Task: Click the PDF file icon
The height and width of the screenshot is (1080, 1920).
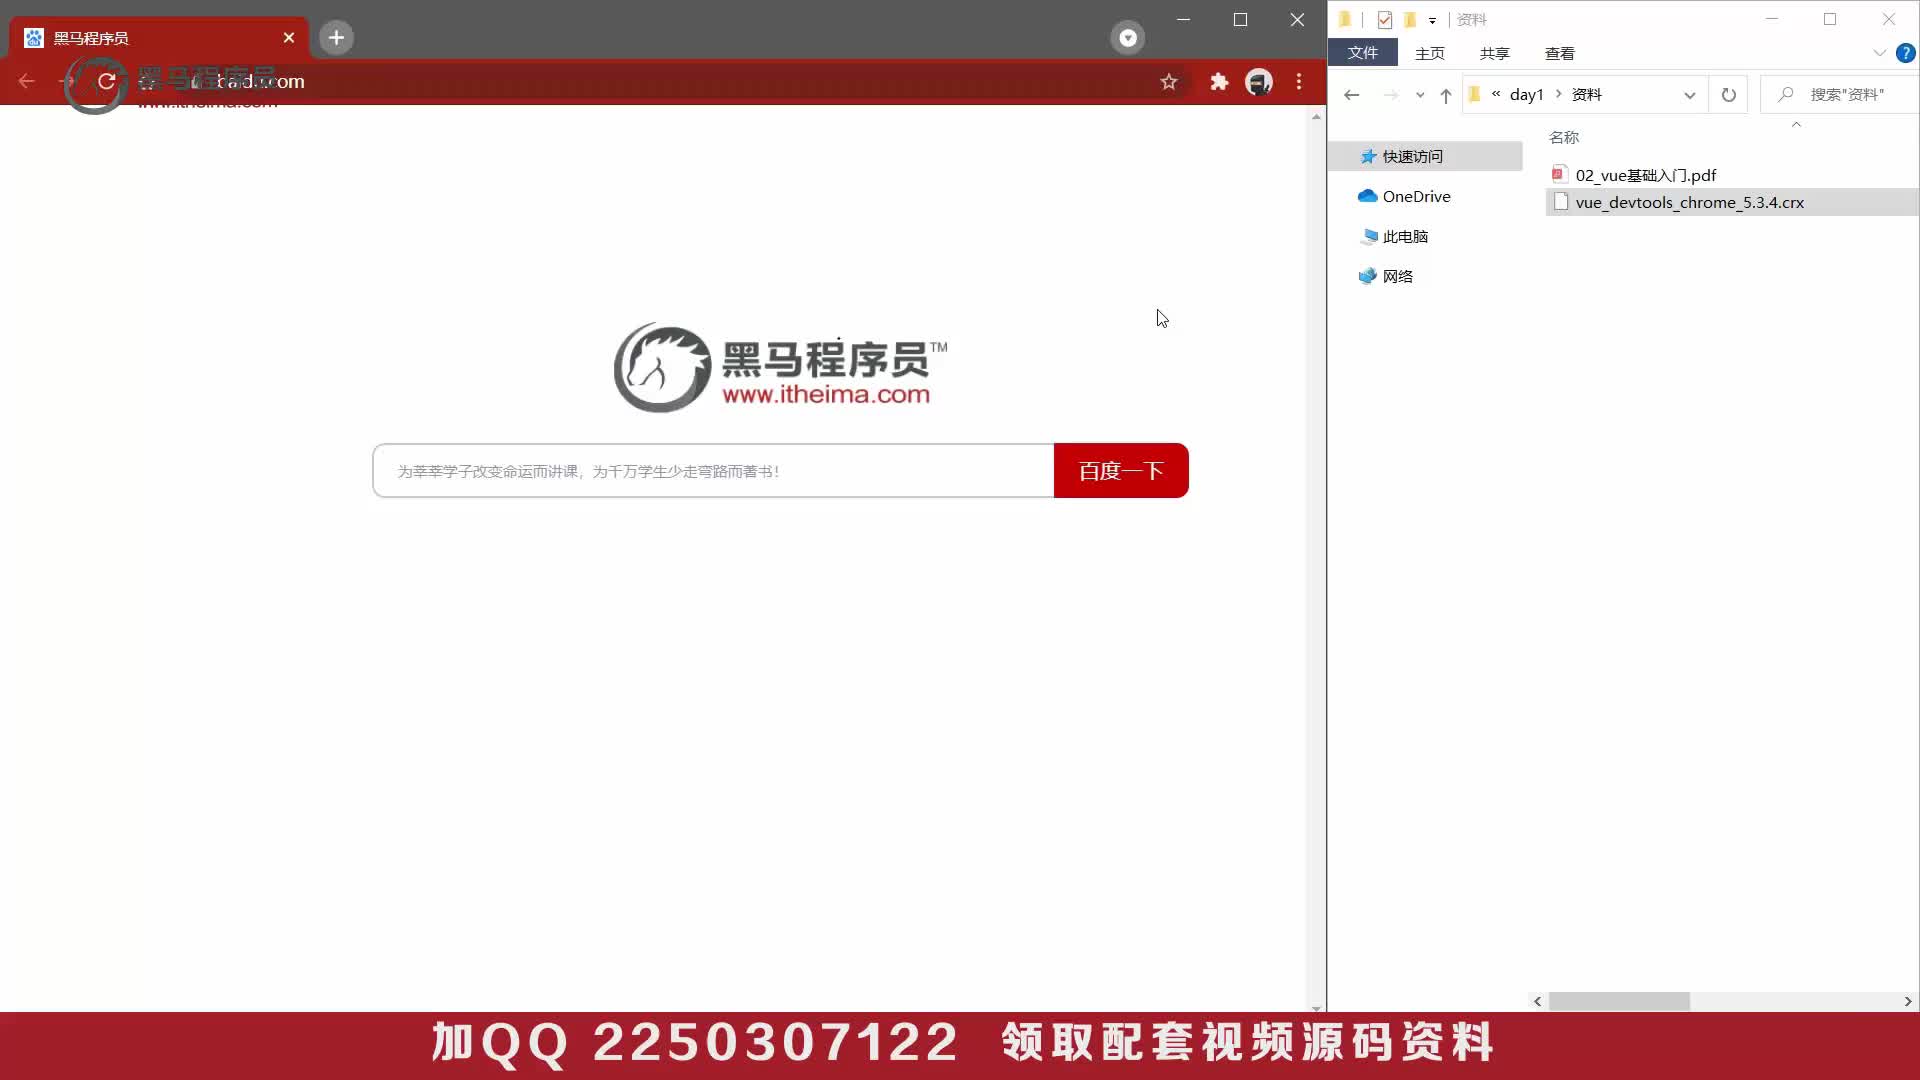Action: [1558, 175]
